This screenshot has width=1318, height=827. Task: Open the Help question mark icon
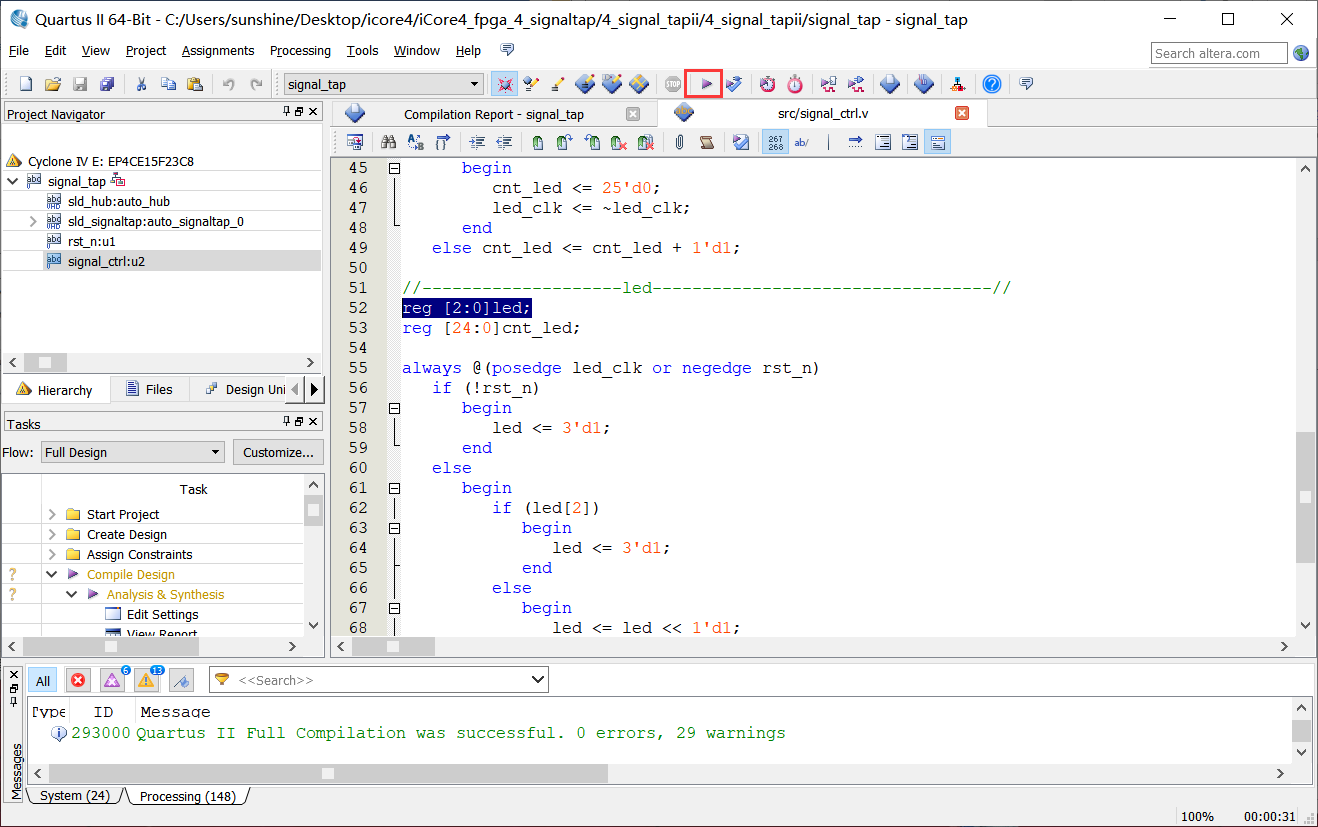991,84
